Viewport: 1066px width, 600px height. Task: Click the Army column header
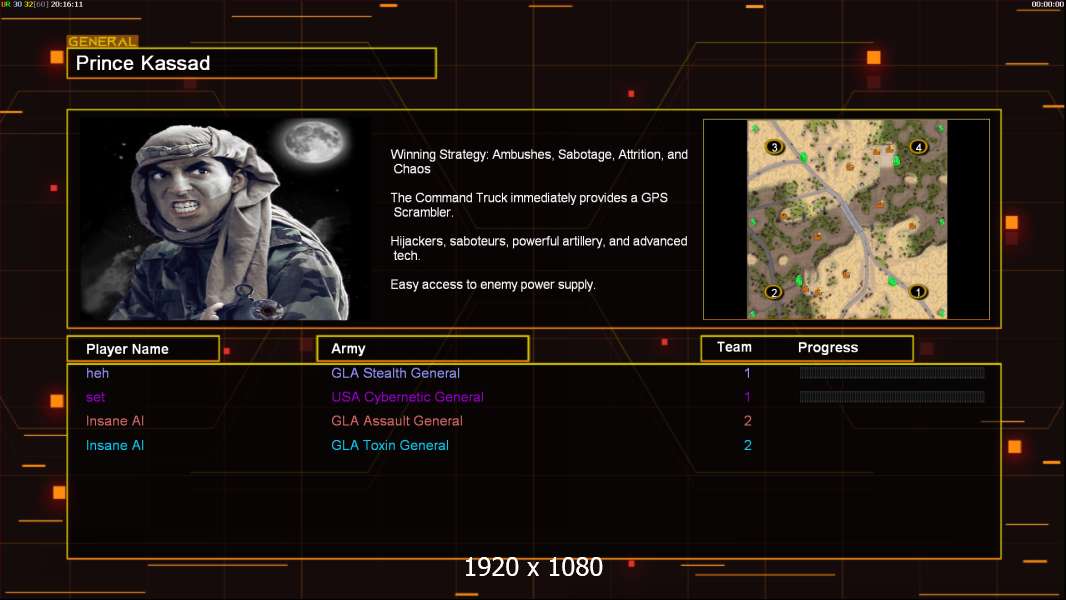[422, 349]
